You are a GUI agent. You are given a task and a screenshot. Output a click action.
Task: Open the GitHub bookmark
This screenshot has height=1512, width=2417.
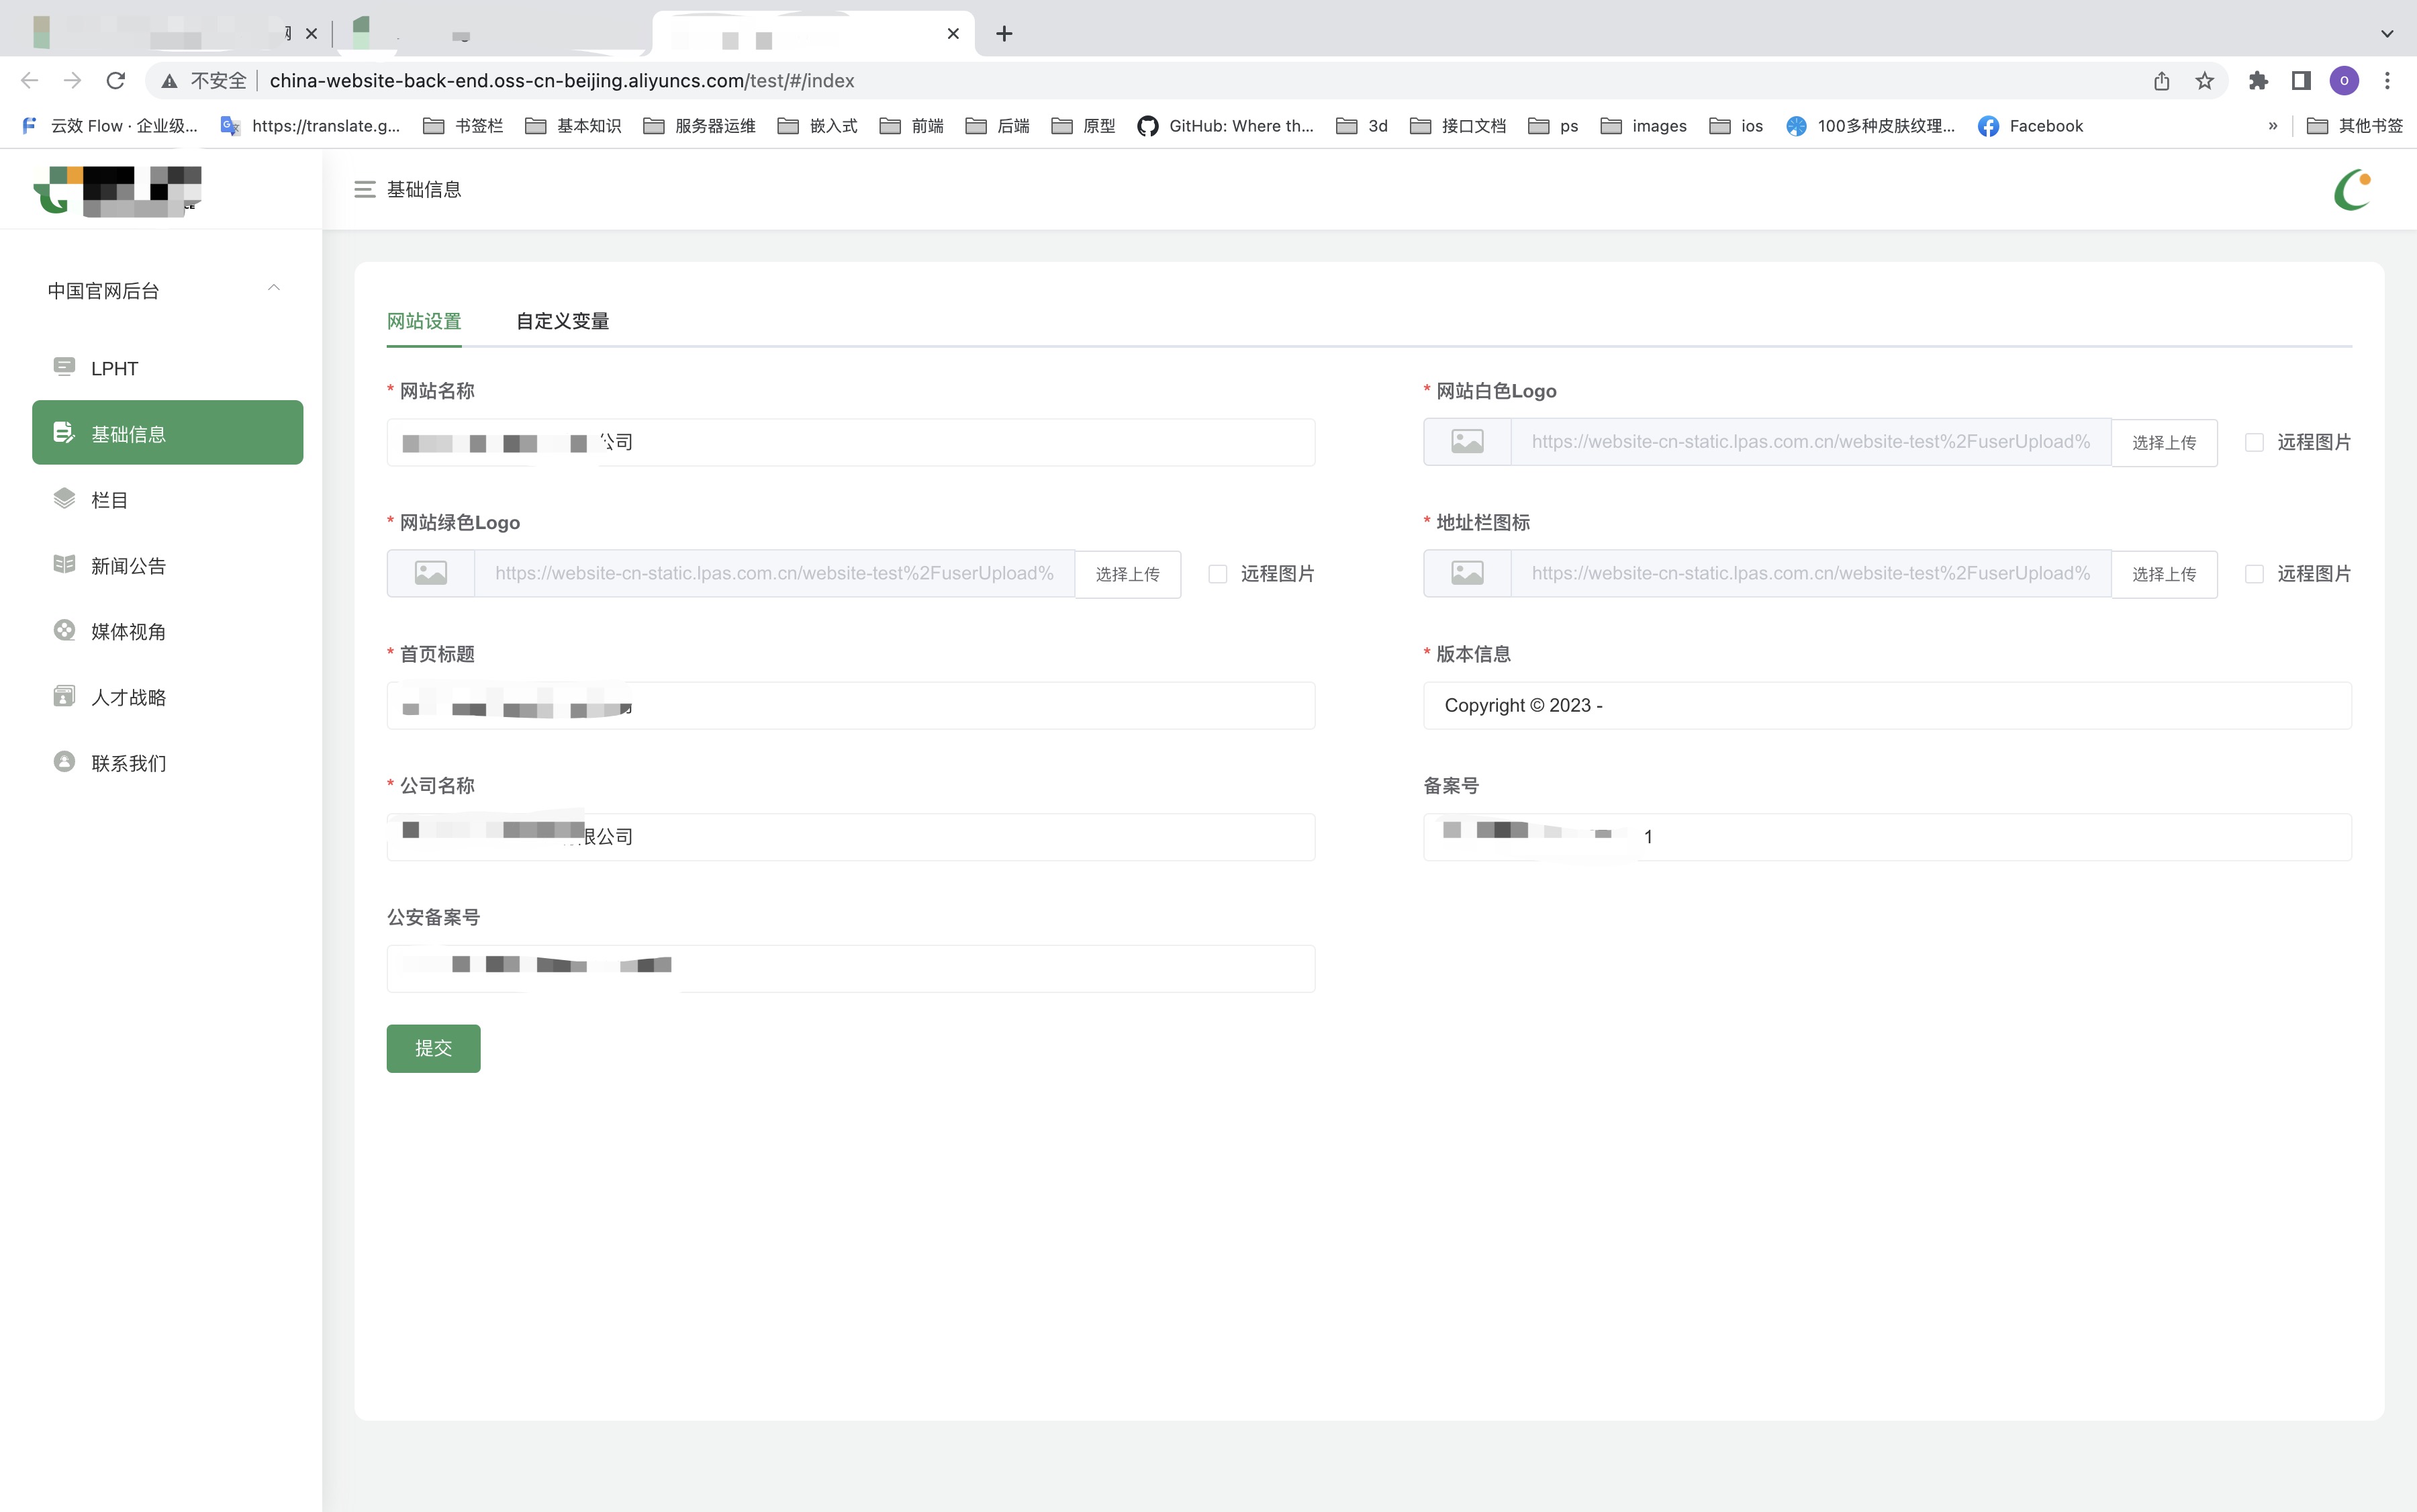point(1226,126)
